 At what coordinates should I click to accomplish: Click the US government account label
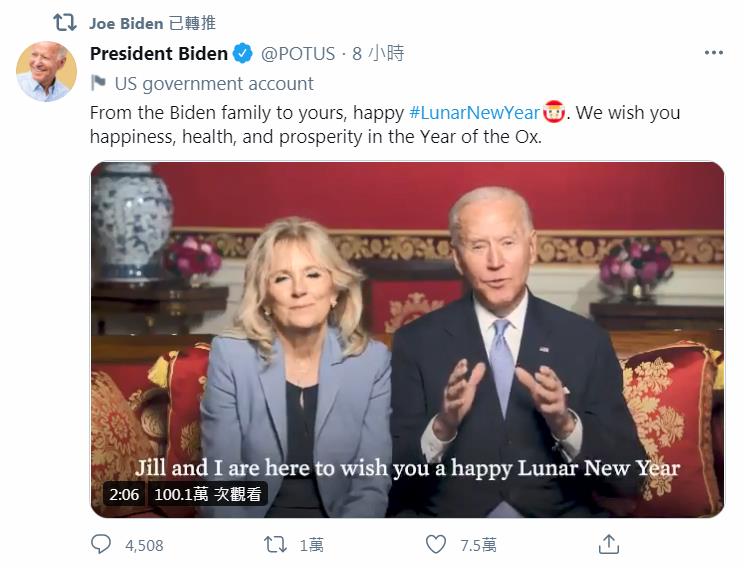214,84
